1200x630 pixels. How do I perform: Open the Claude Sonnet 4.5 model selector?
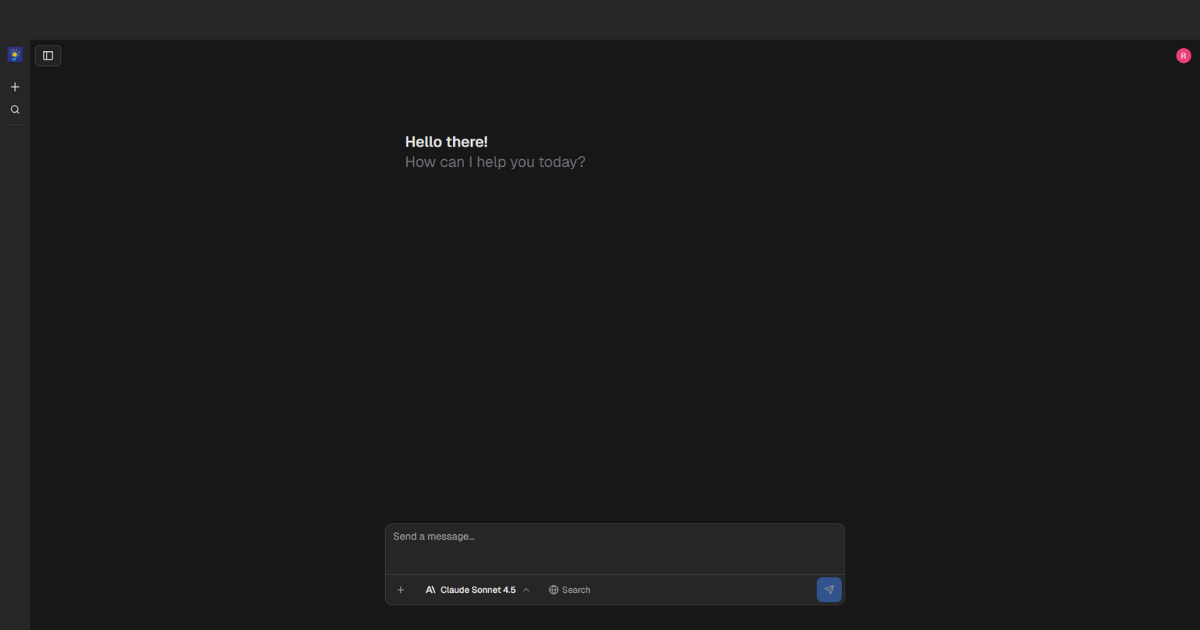(477, 590)
